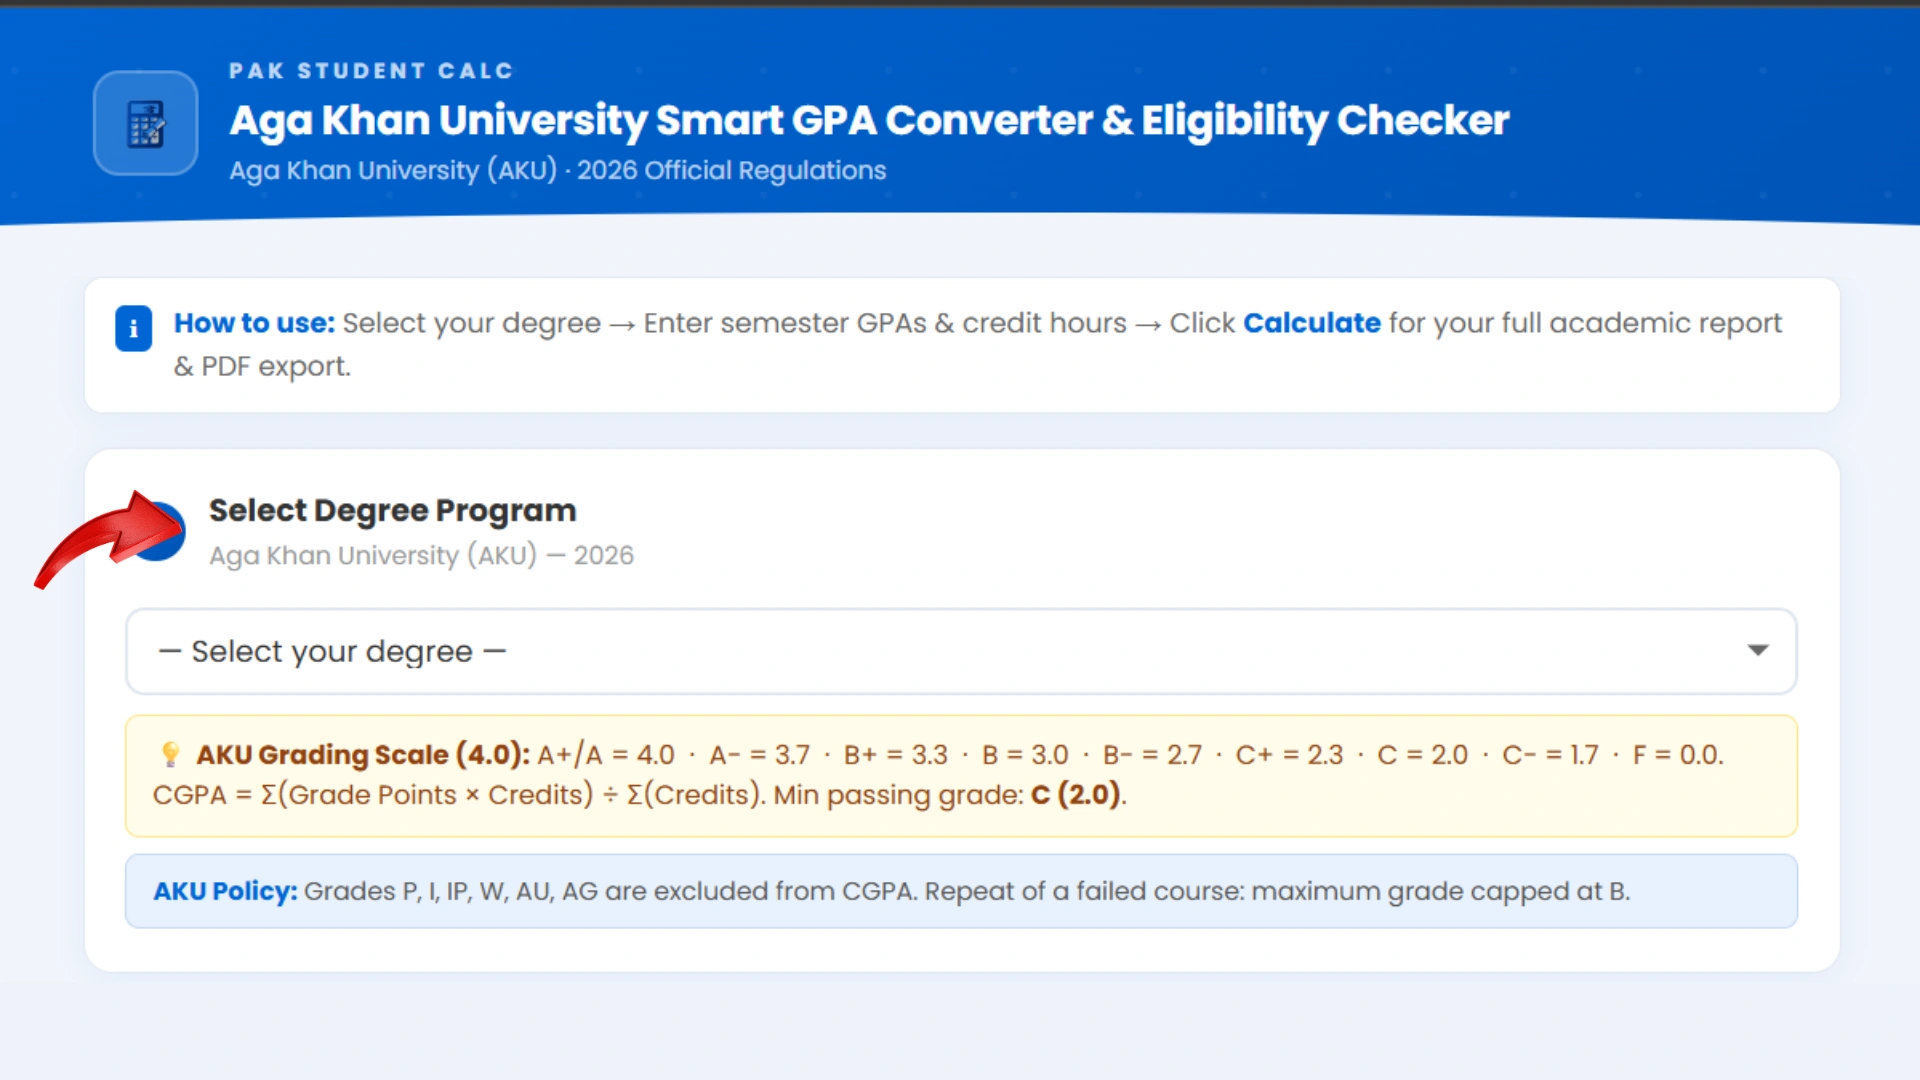Click the yellow AKU Grading Scale banner
1920x1080 pixels.
[960, 775]
